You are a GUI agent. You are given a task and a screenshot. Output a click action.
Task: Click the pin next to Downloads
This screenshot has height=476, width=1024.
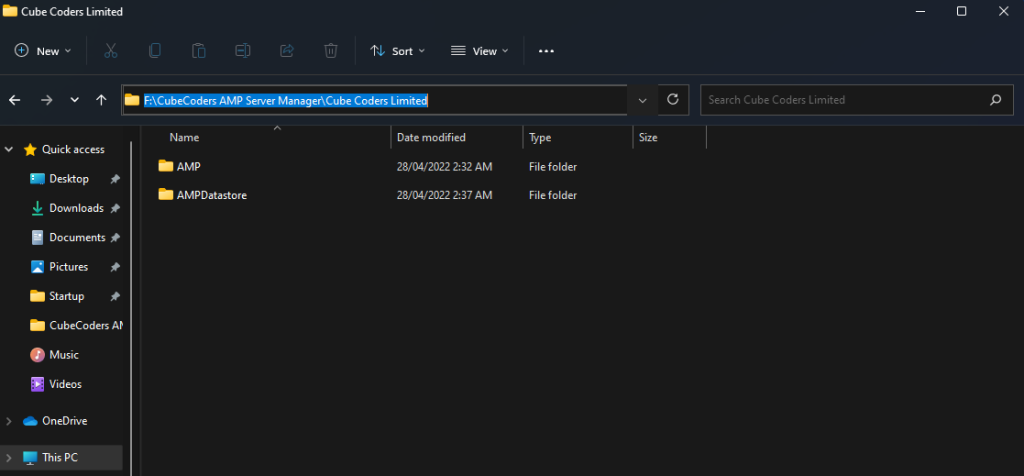(115, 208)
